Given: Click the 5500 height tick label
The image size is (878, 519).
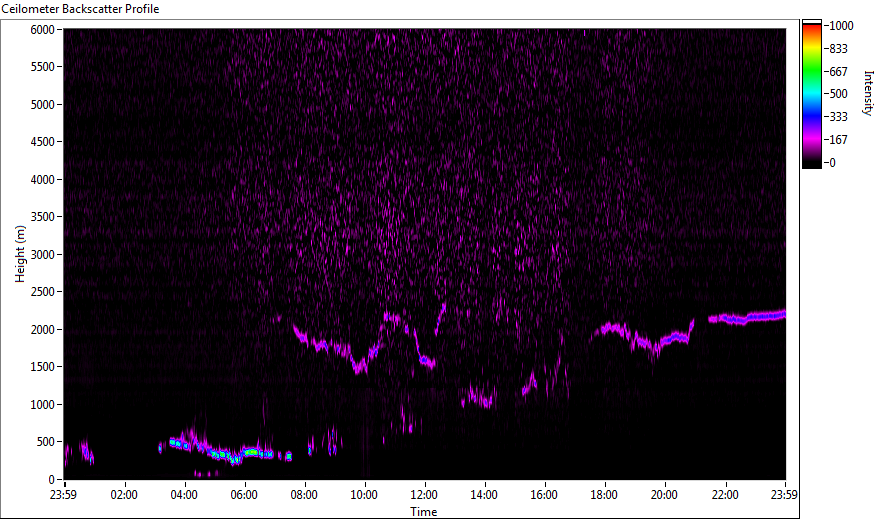Looking at the screenshot, I should 43,67.
